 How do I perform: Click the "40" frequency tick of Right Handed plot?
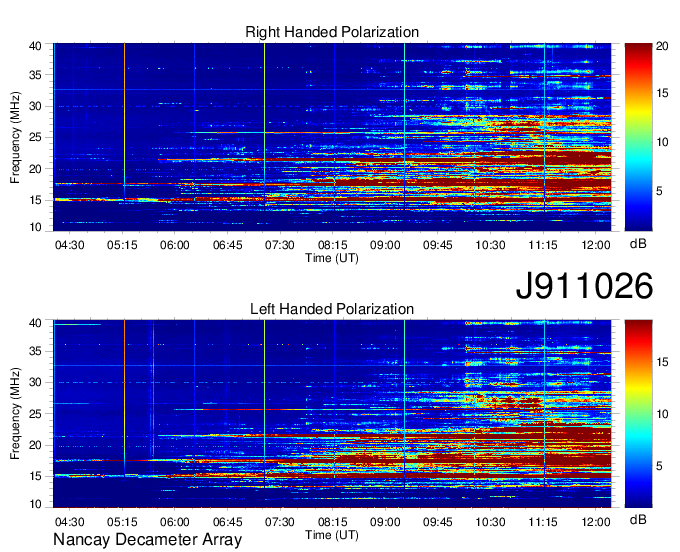(x=35, y=46)
